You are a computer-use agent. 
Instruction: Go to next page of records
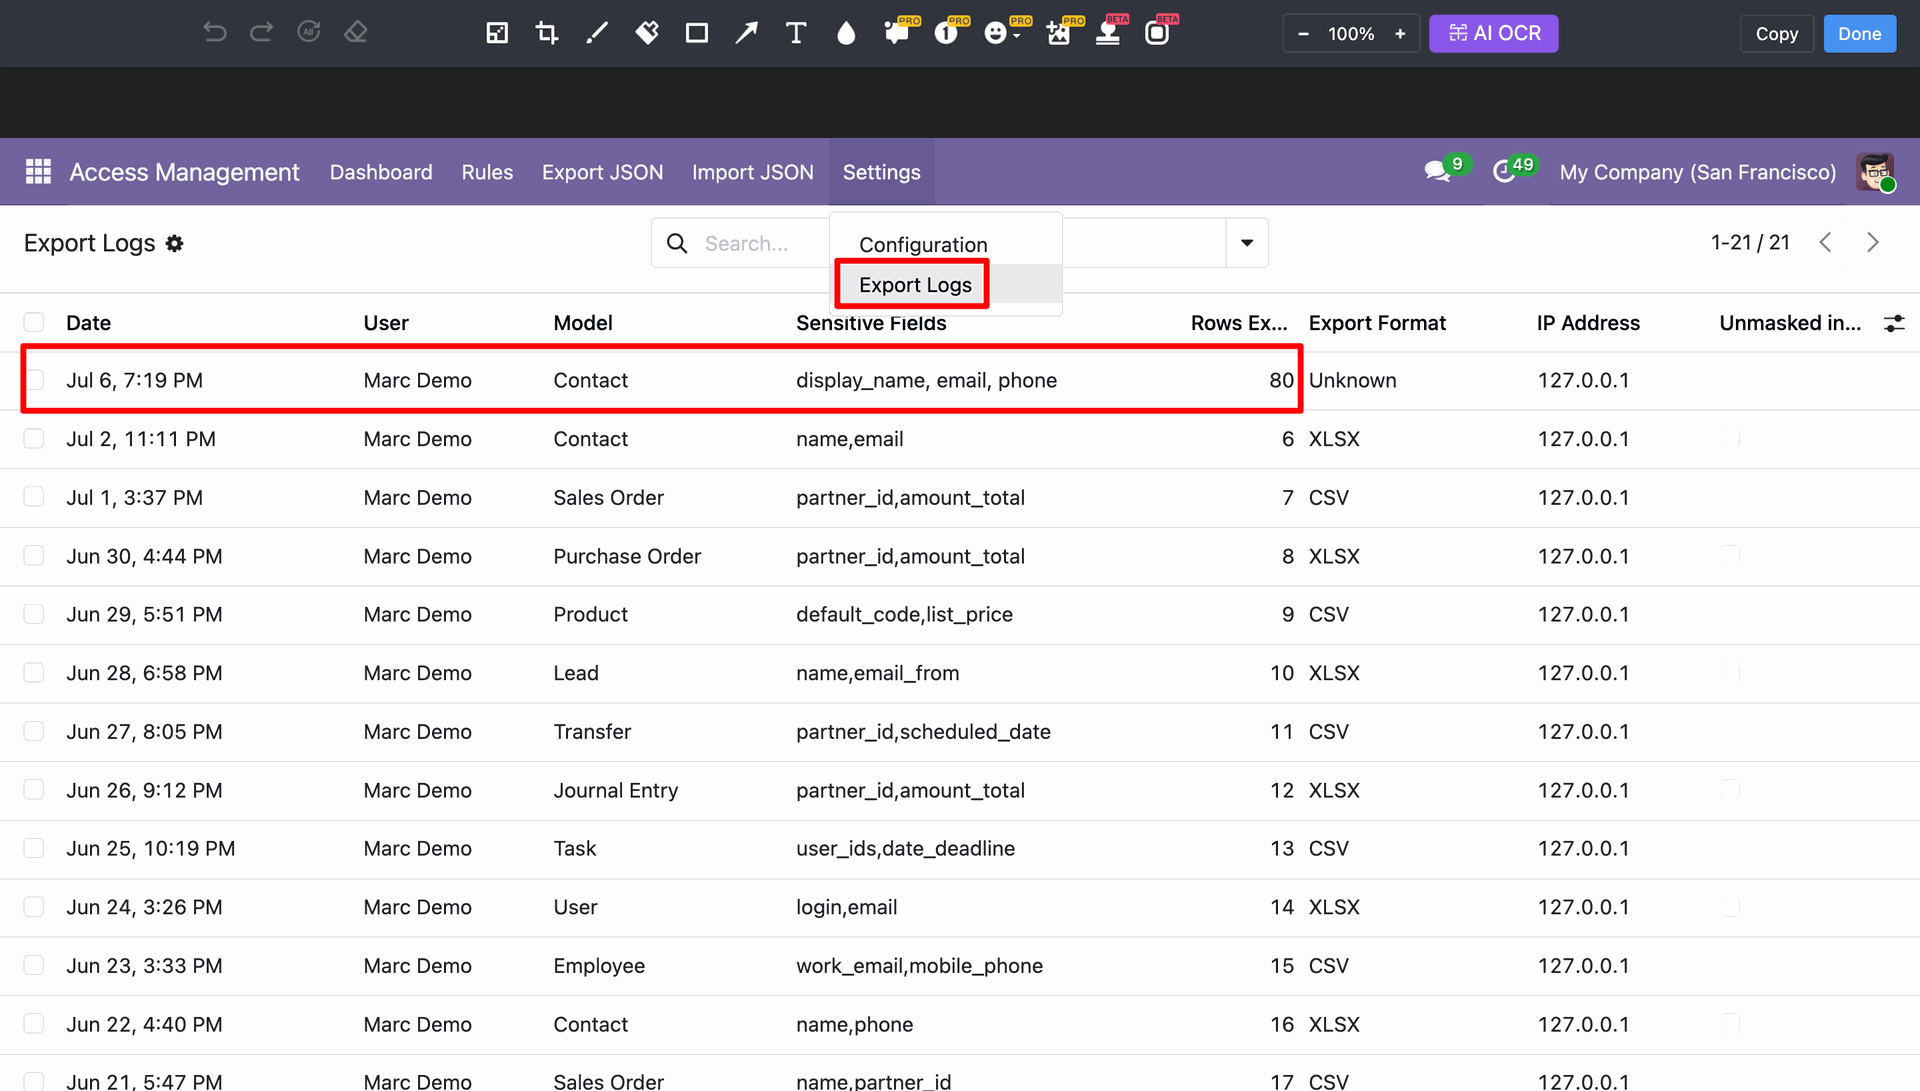point(1873,242)
